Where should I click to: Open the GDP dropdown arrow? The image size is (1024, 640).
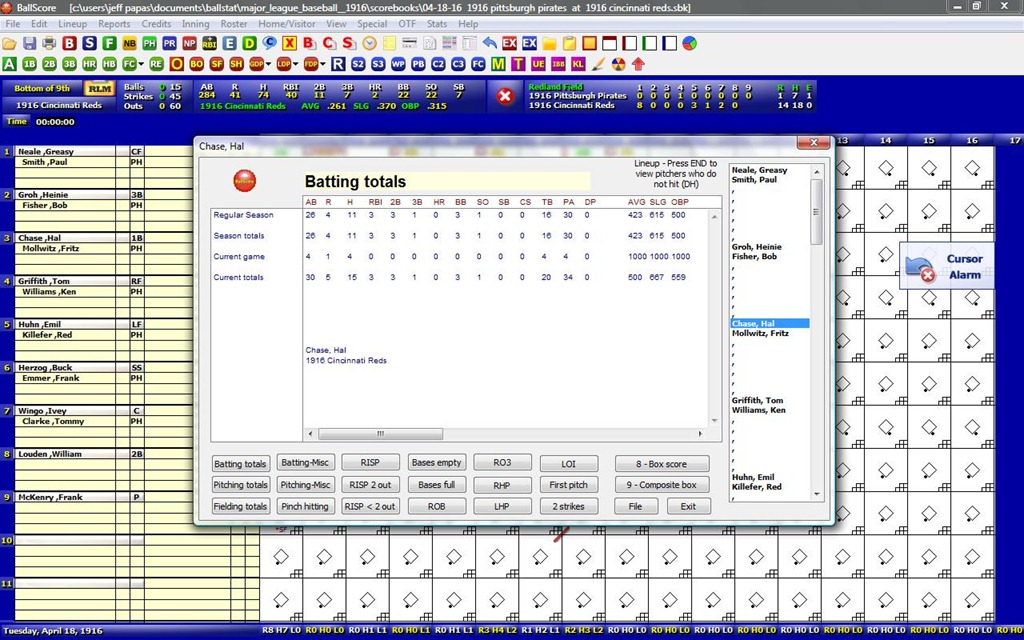pos(268,64)
